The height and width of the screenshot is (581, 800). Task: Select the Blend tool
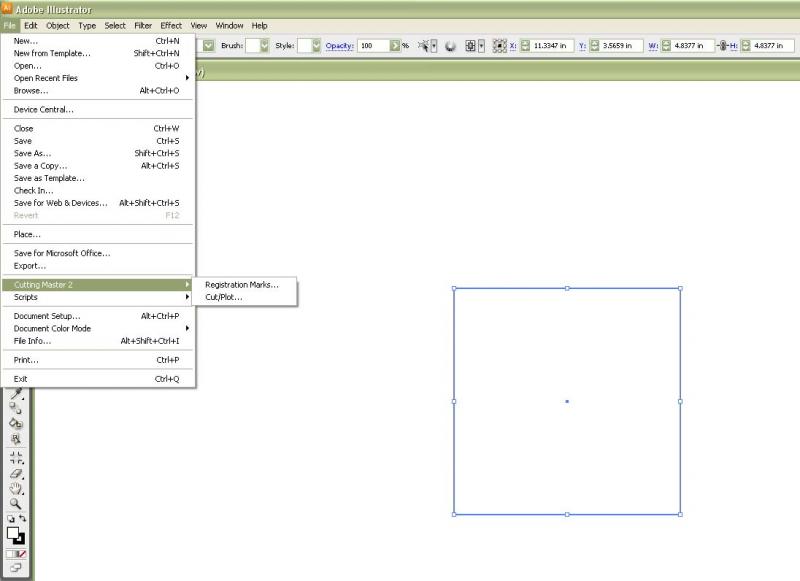tap(16, 408)
